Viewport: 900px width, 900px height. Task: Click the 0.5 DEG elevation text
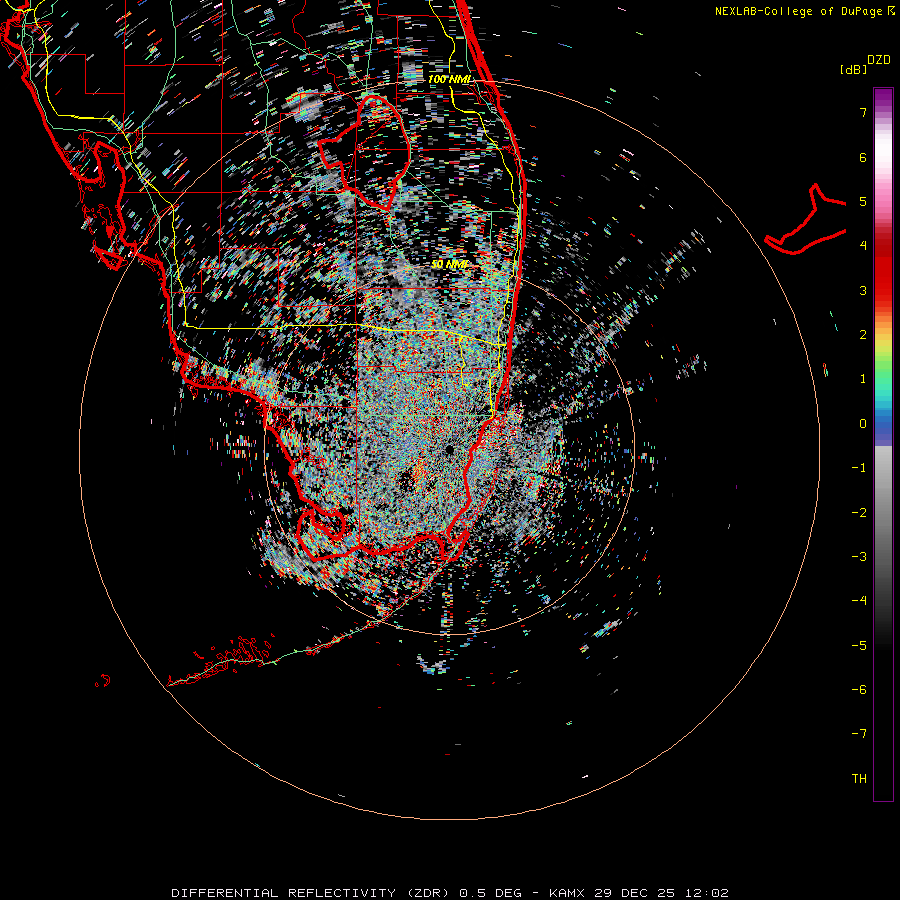pos(490,893)
